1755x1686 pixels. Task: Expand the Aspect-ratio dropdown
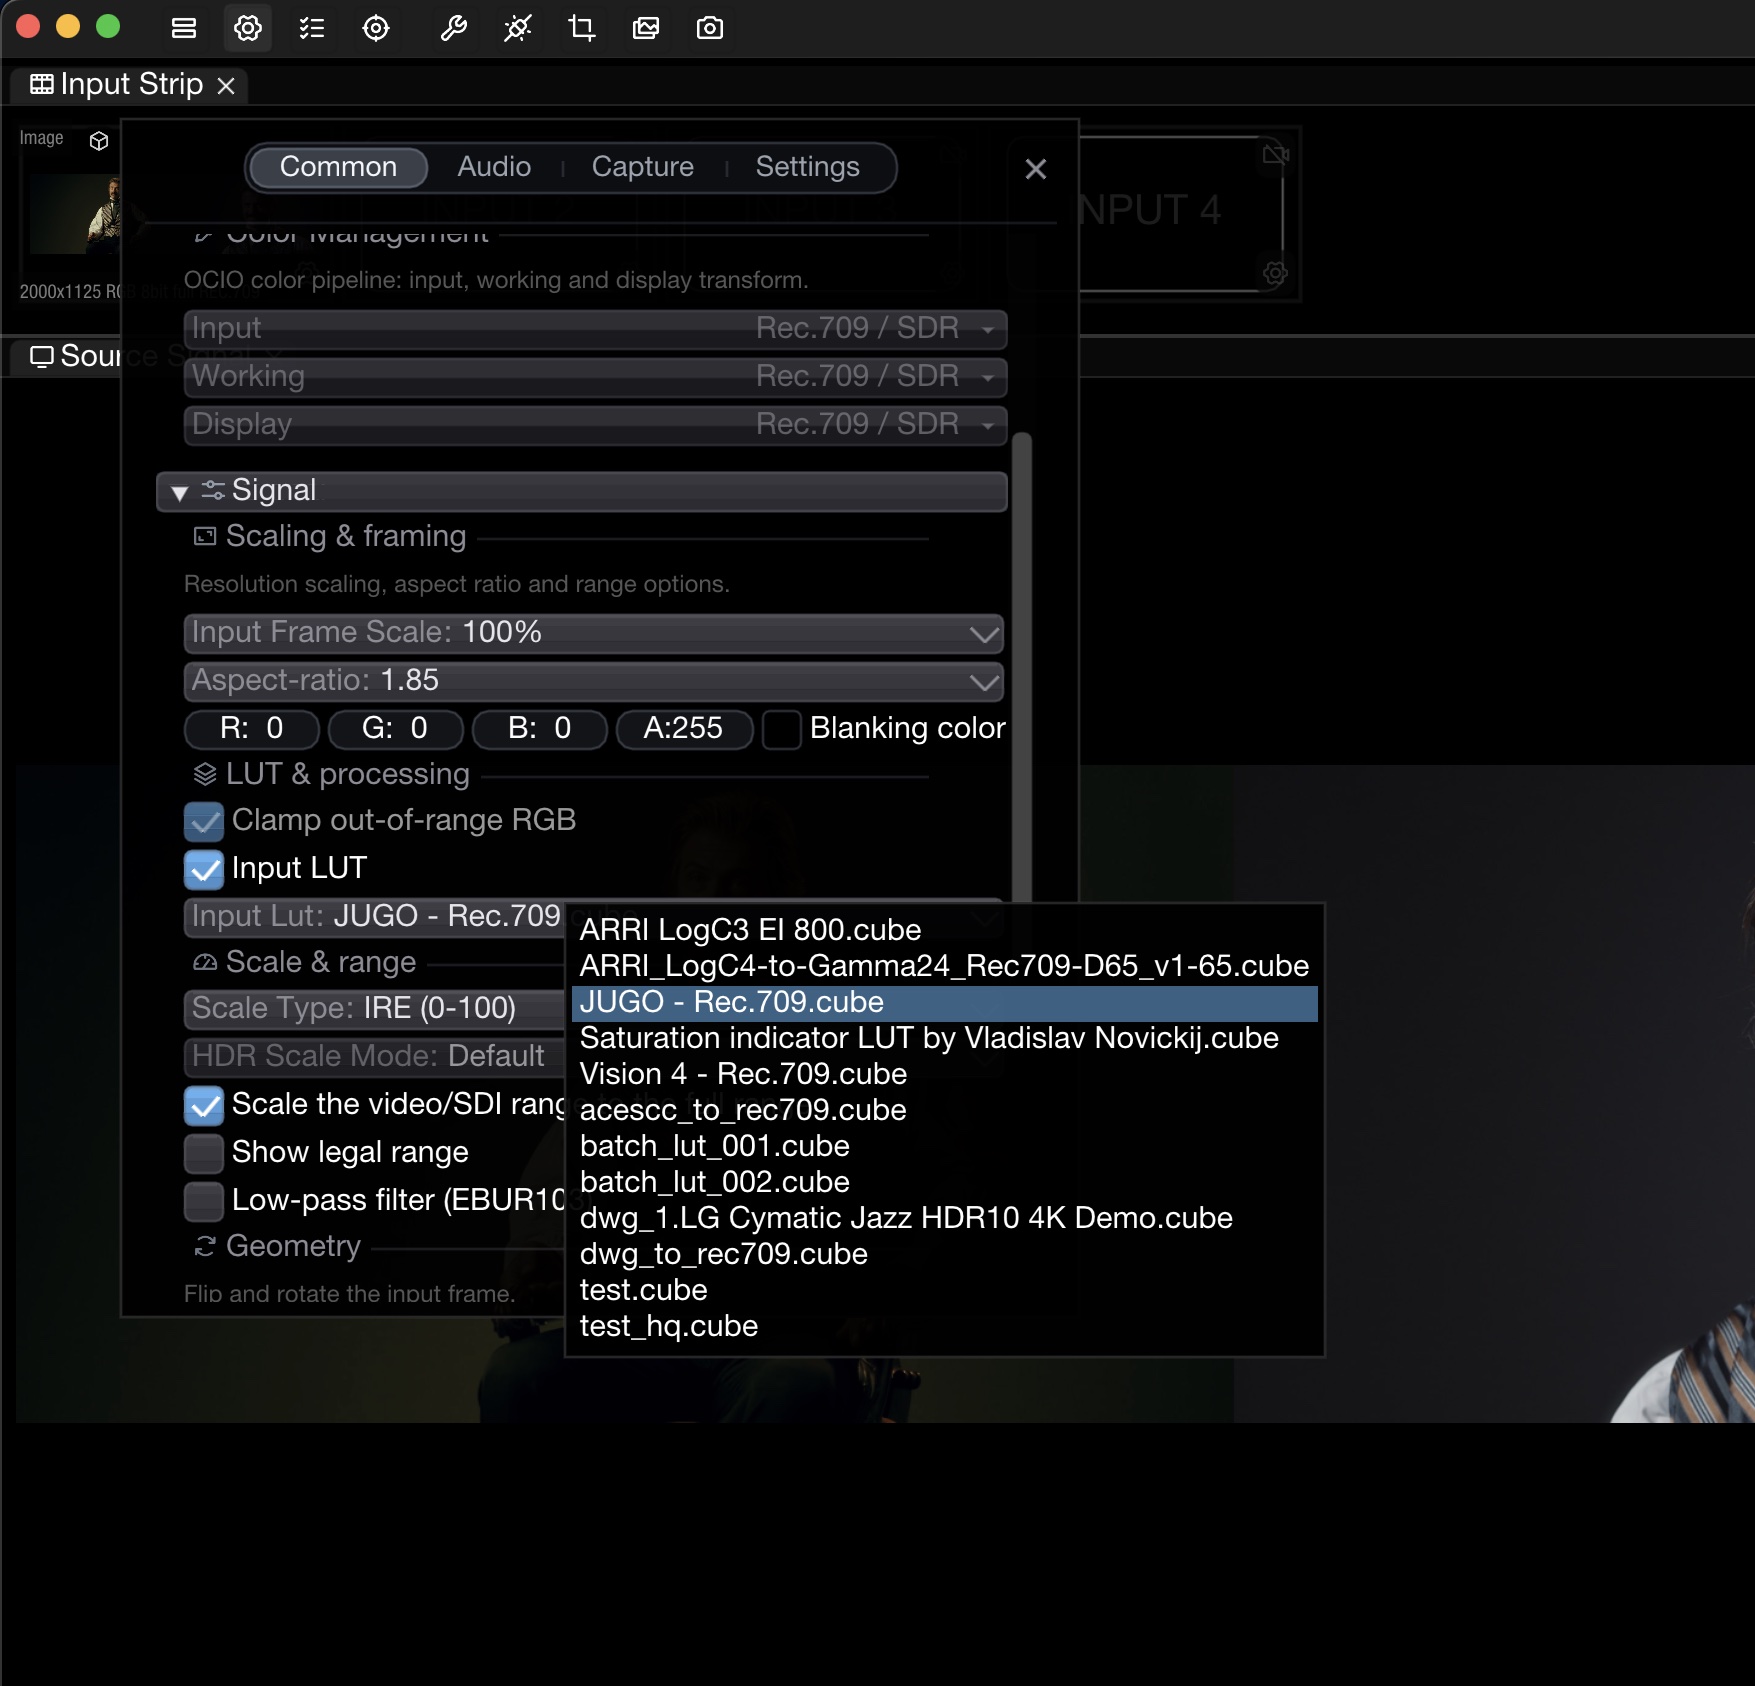point(594,681)
